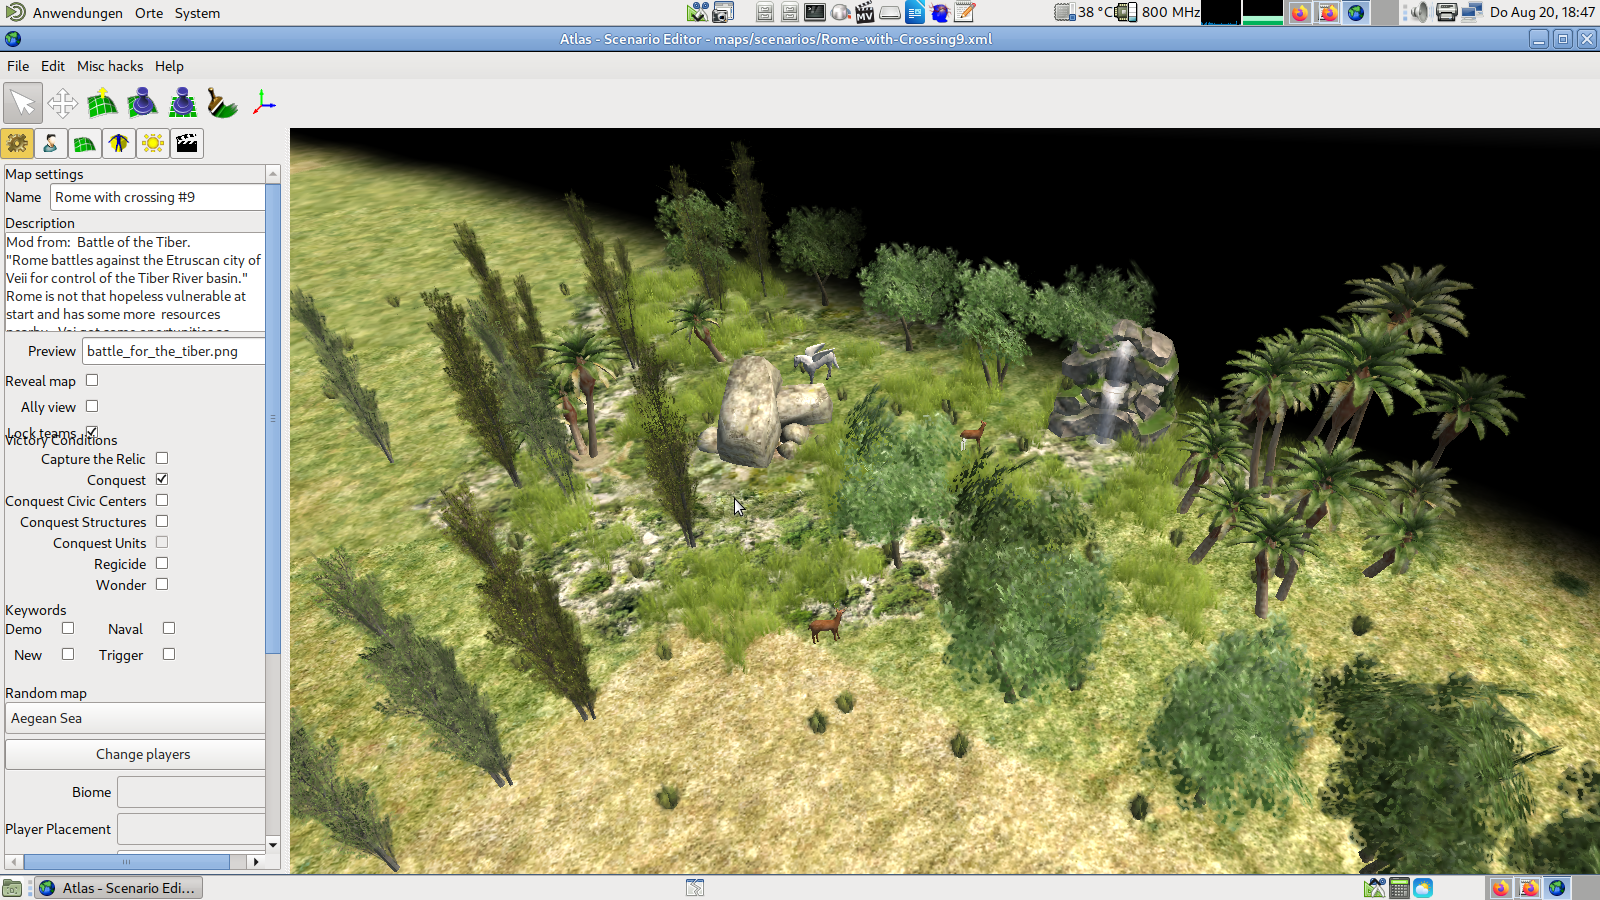Screen dimensions: 1600x900
Task: Open the System menu in top panel
Action: (x=197, y=13)
